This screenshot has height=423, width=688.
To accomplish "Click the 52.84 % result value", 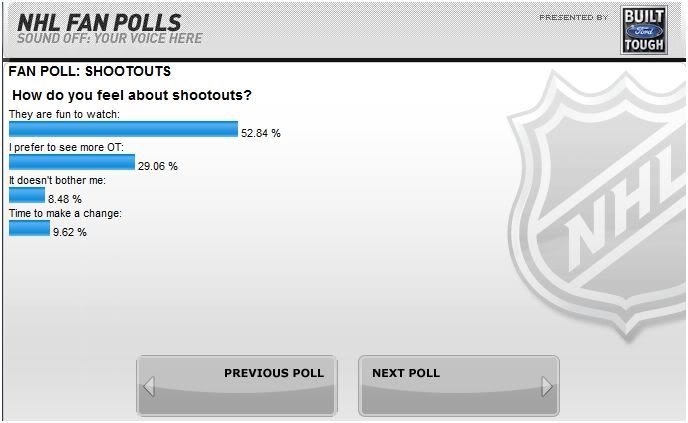I will point(261,133).
